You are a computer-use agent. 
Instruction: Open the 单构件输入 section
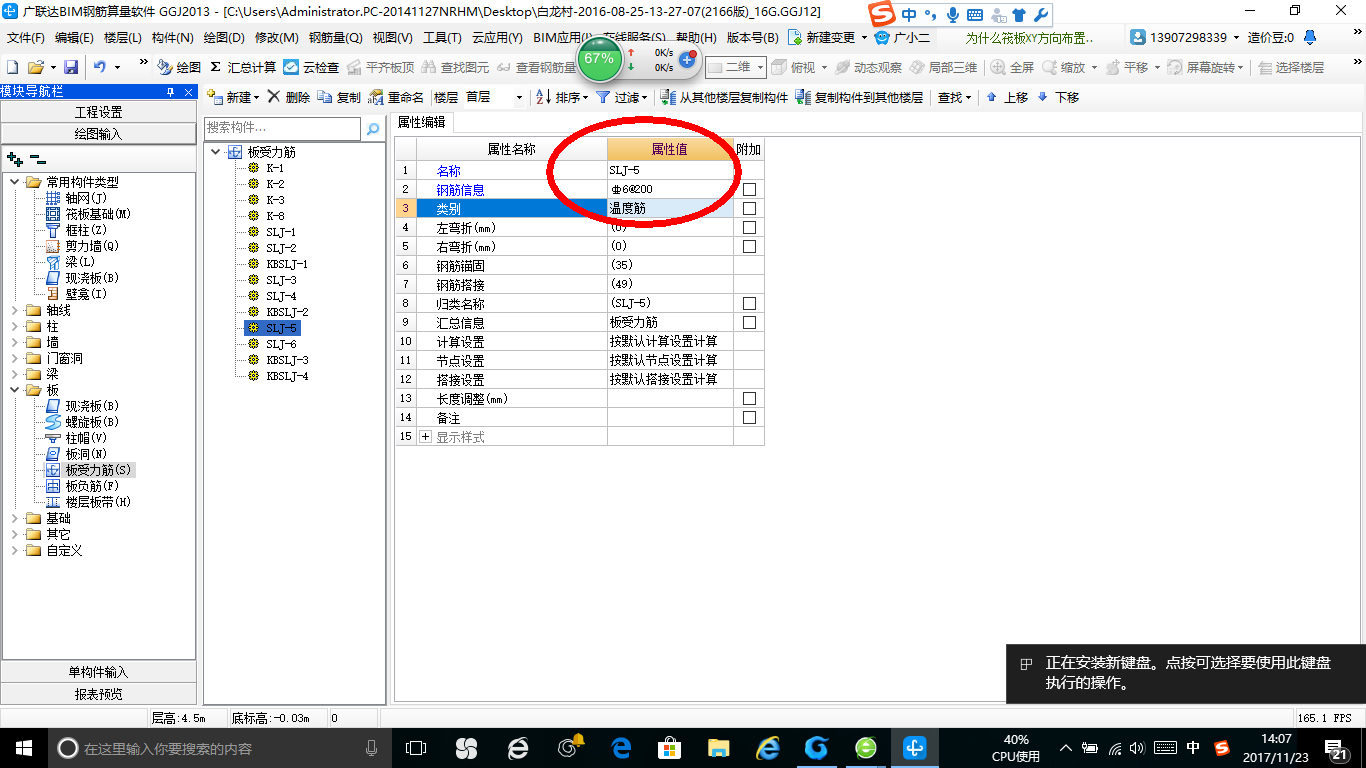point(99,672)
